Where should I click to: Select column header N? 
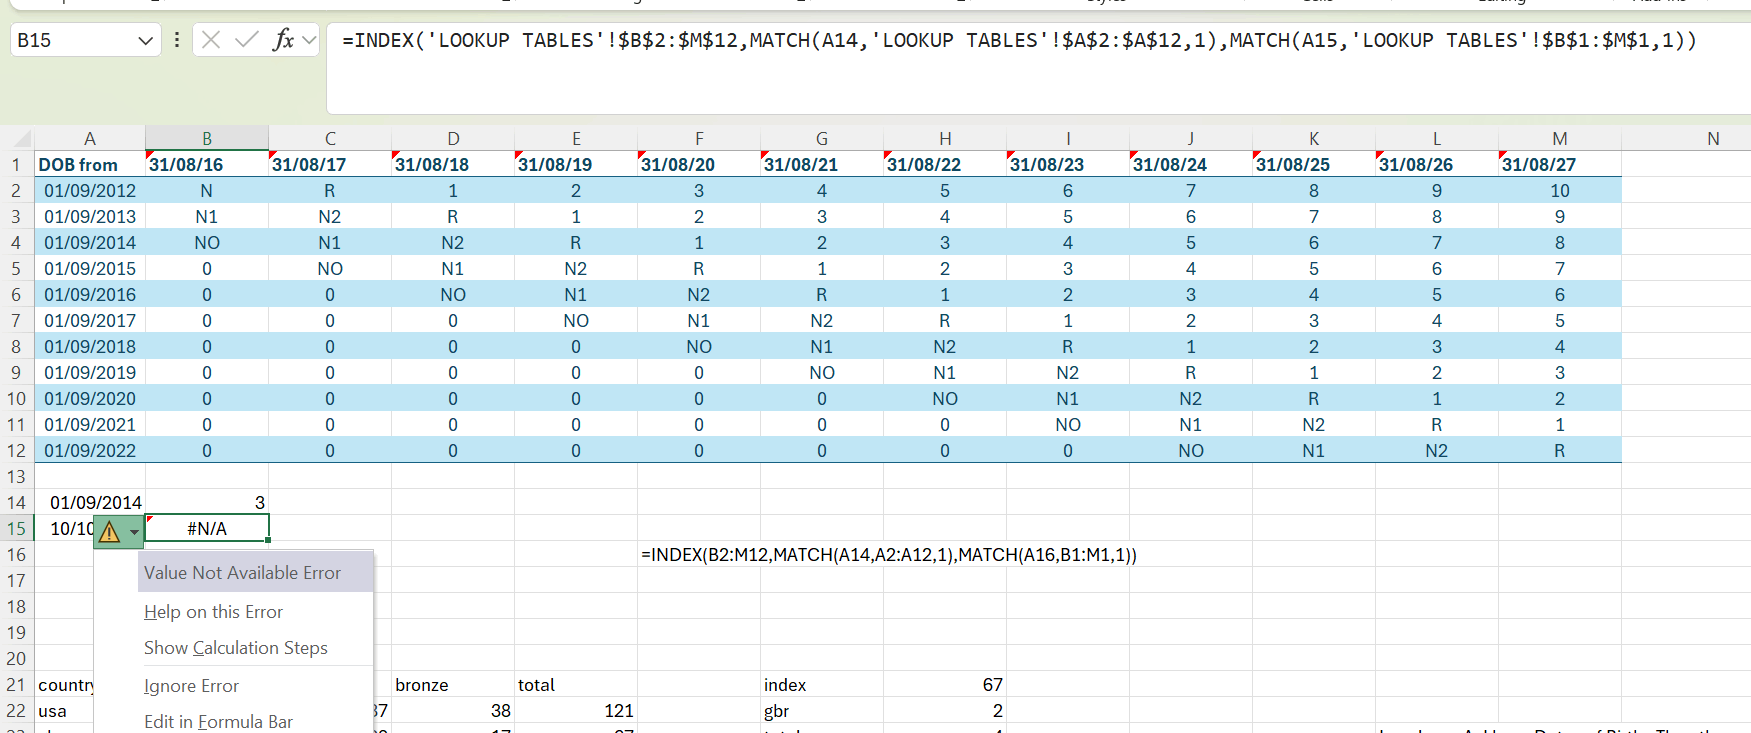point(1713,139)
